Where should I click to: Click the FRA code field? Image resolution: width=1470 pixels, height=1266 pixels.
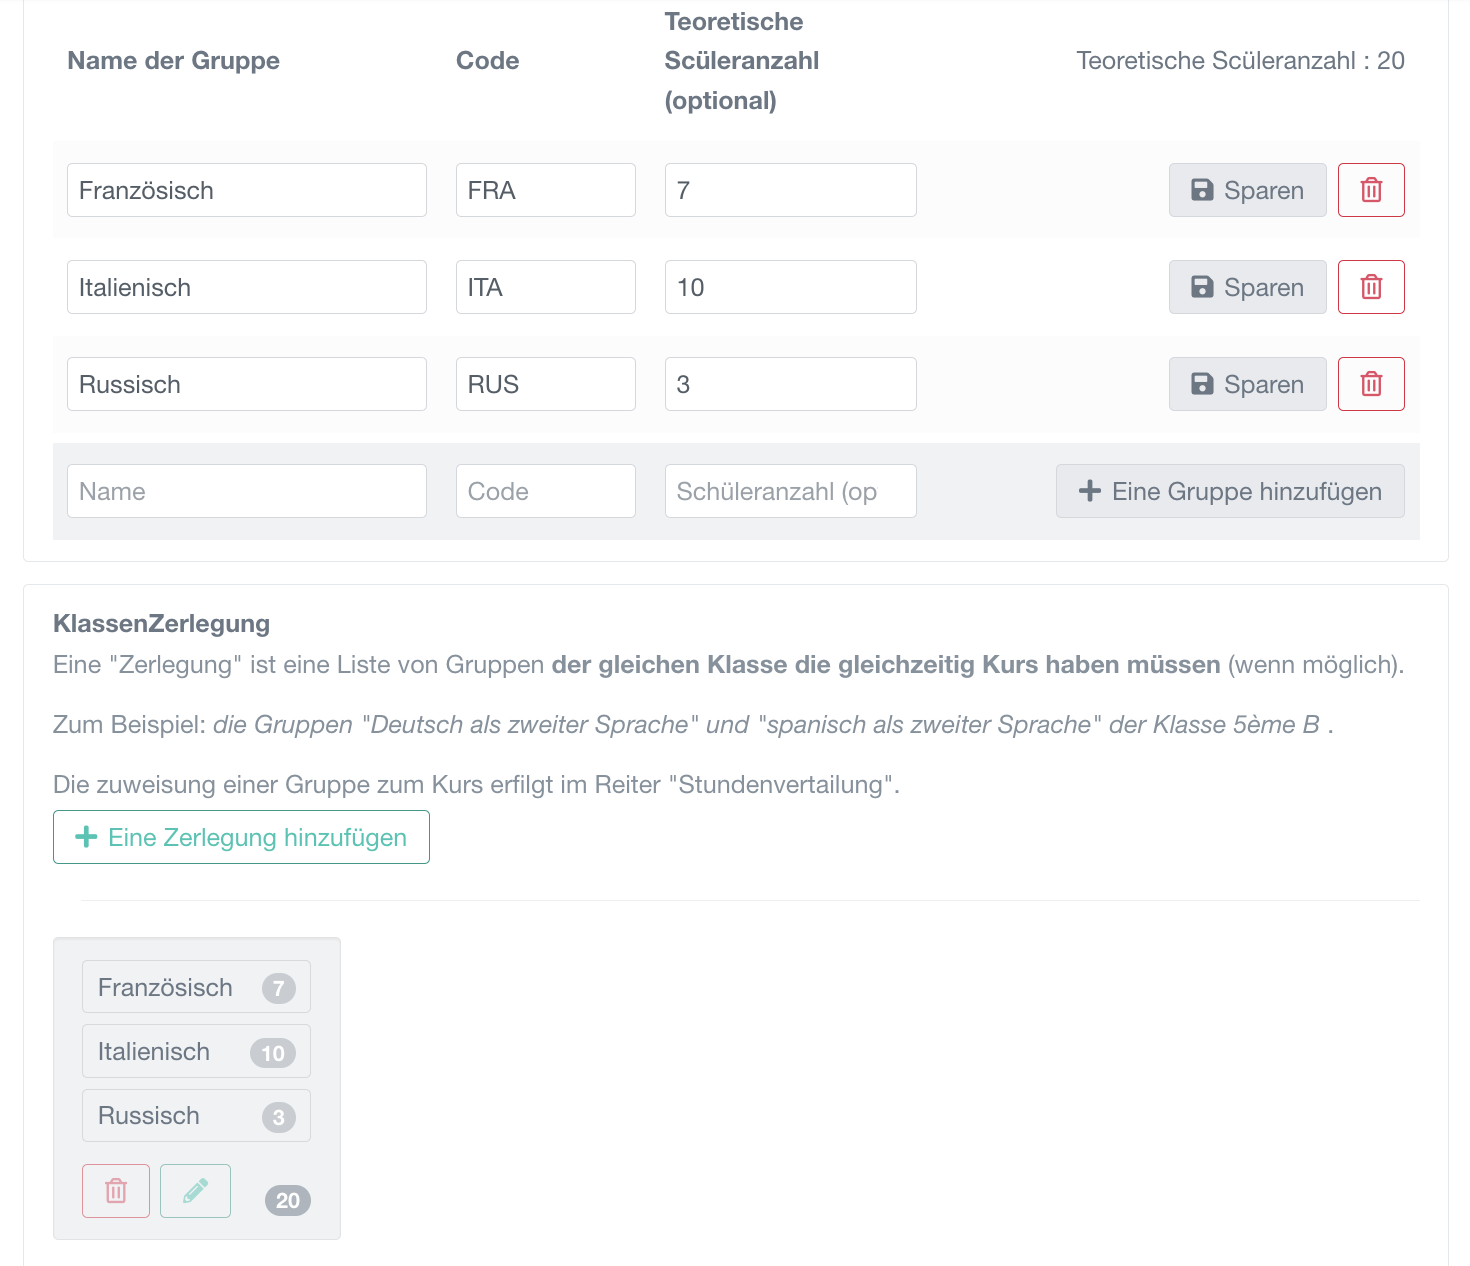point(545,190)
